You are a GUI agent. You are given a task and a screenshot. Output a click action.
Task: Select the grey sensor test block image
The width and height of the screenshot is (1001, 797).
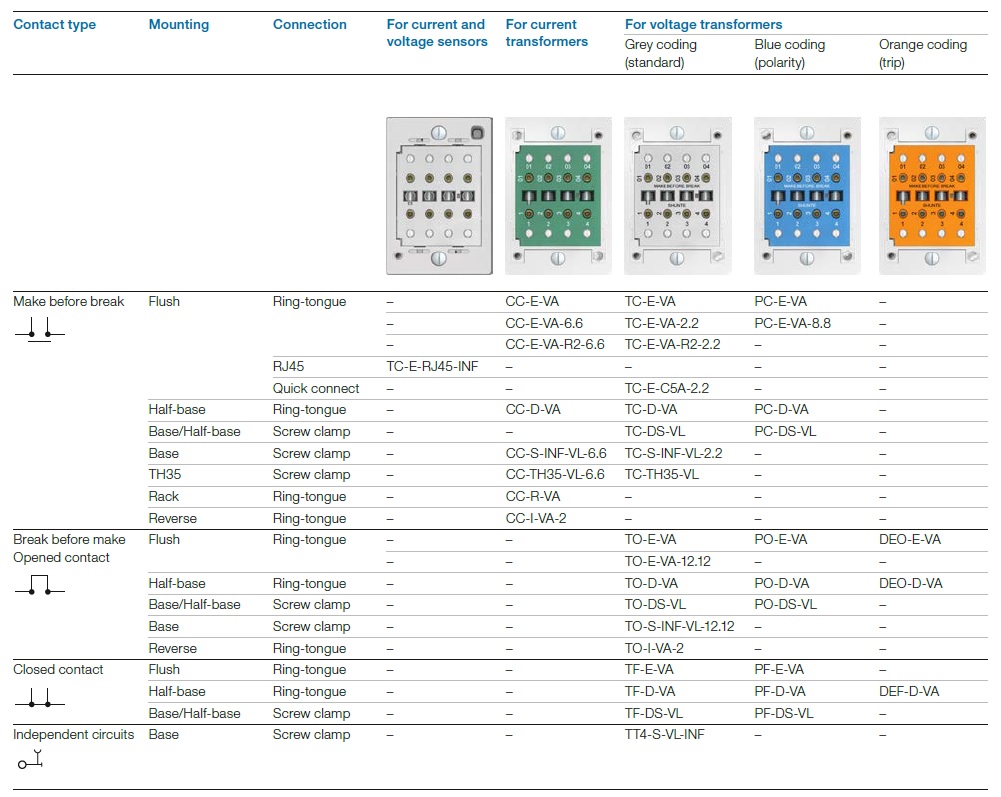tap(441, 196)
